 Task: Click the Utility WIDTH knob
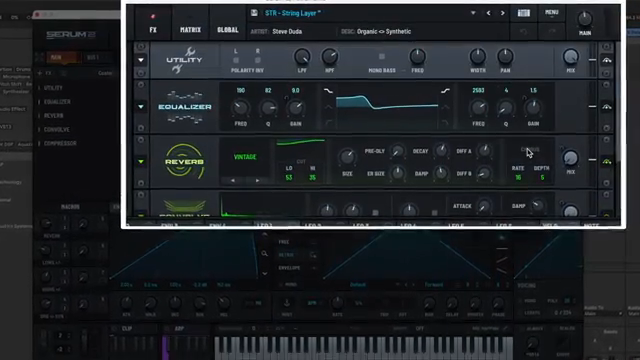pyautogui.click(x=478, y=57)
